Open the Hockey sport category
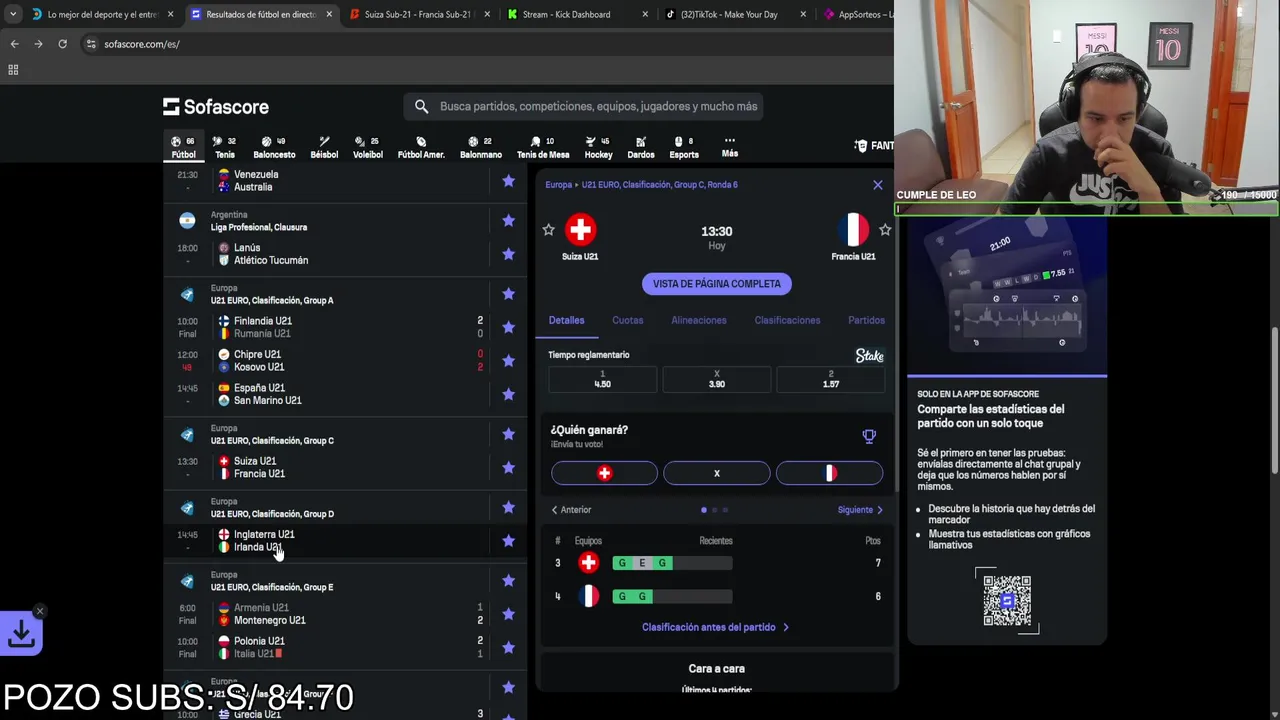This screenshot has height=720, width=1280. pyautogui.click(x=598, y=147)
